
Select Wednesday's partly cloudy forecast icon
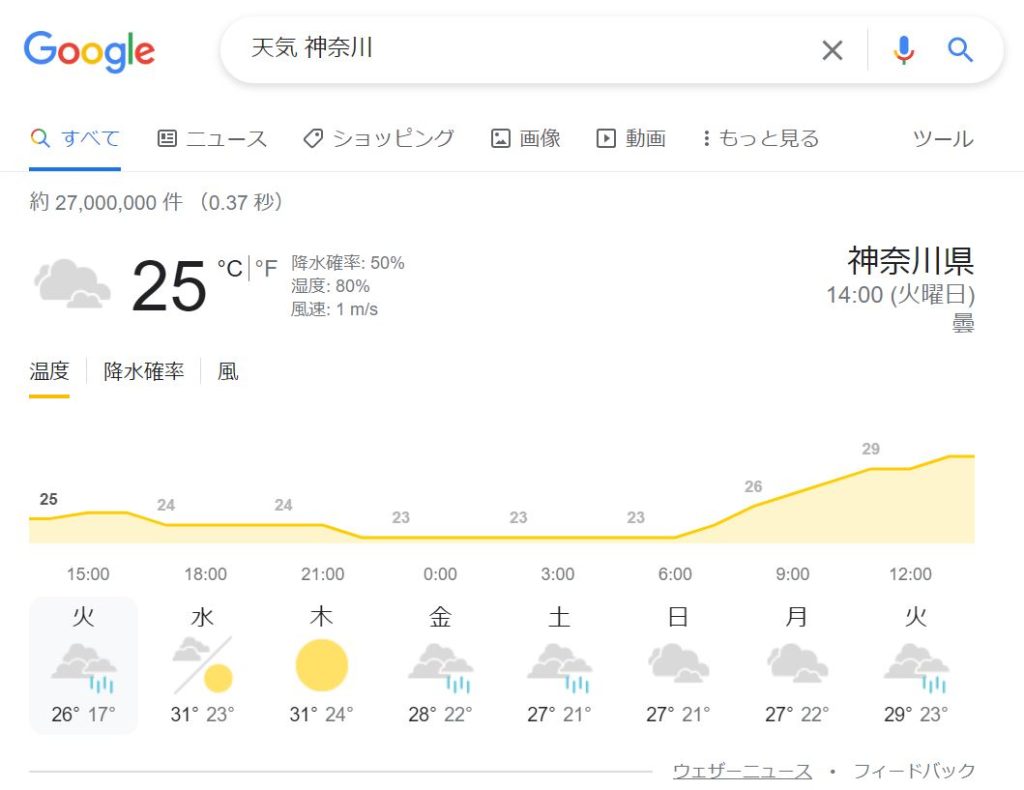click(202, 665)
